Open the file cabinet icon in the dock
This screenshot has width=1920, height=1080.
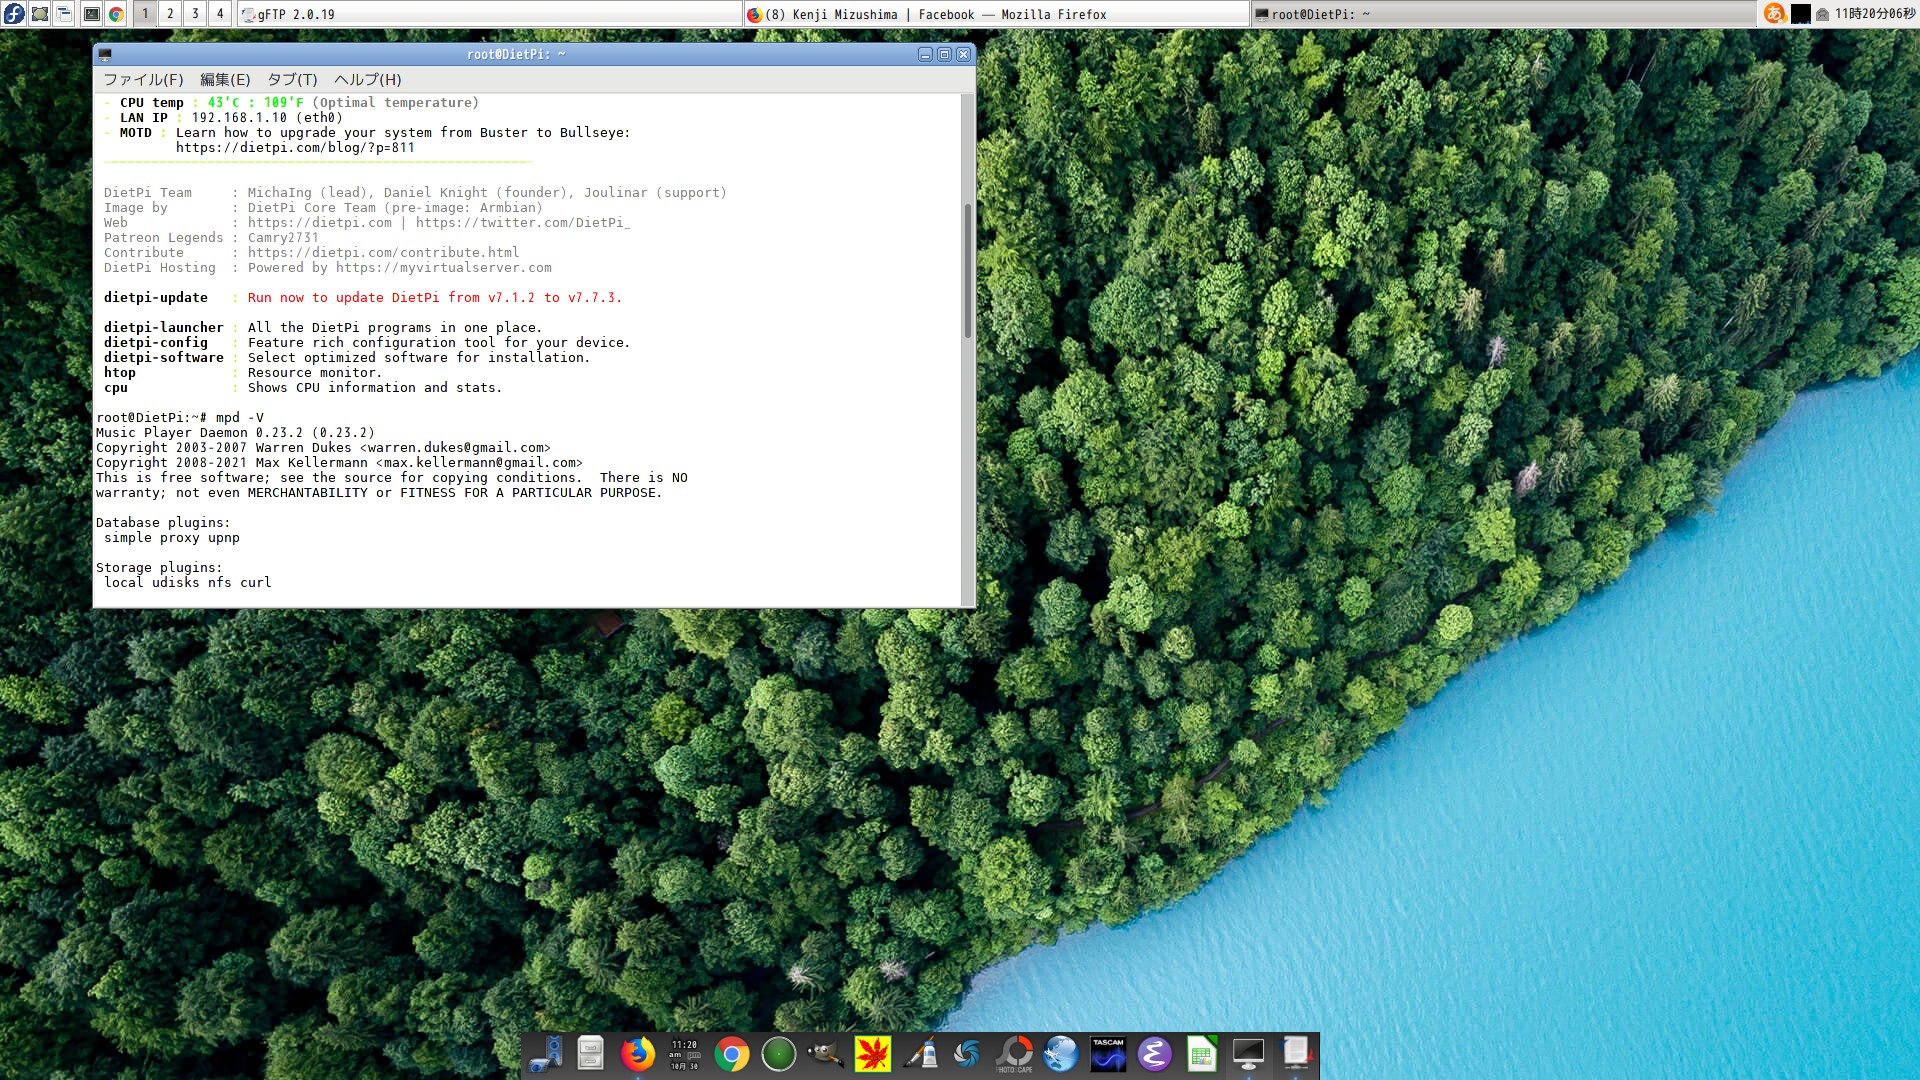tap(590, 1054)
